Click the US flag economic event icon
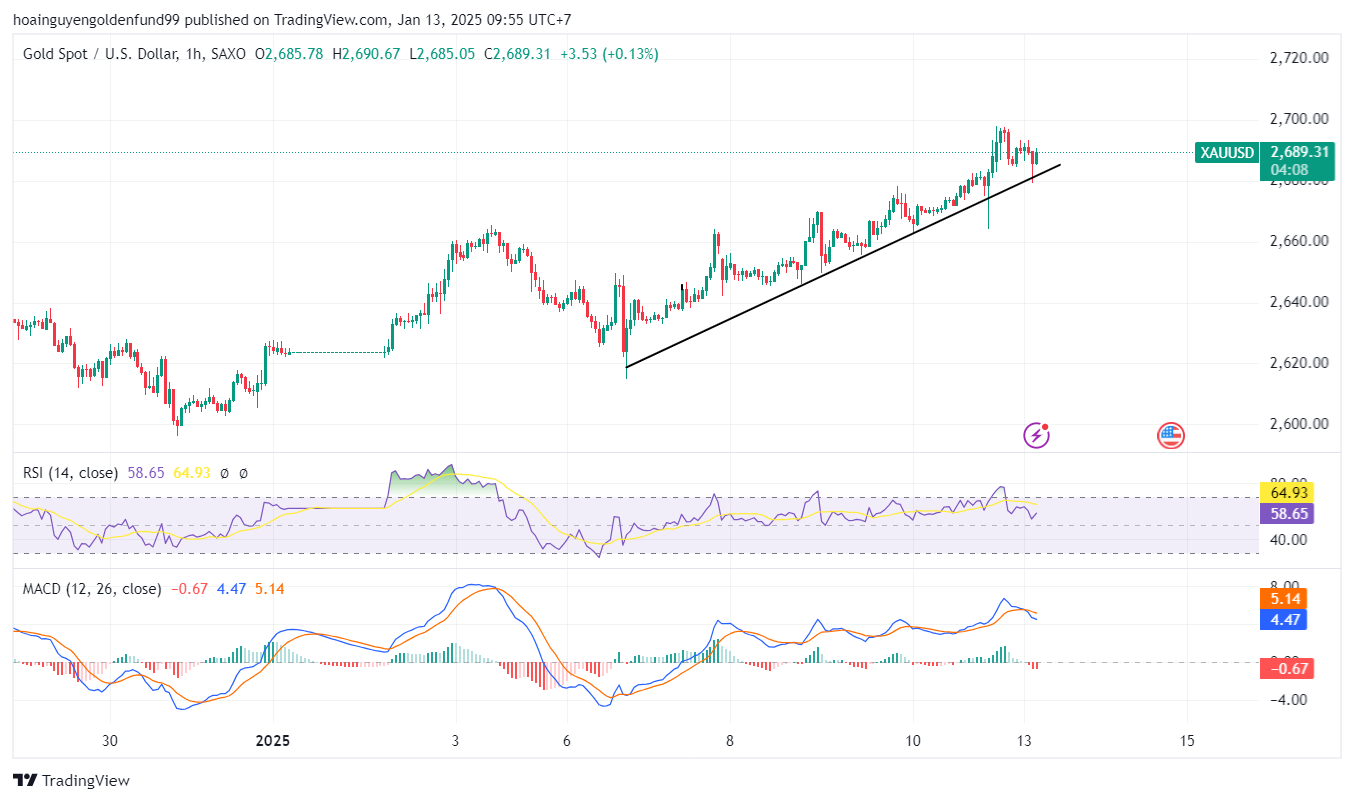 coord(1171,435)
